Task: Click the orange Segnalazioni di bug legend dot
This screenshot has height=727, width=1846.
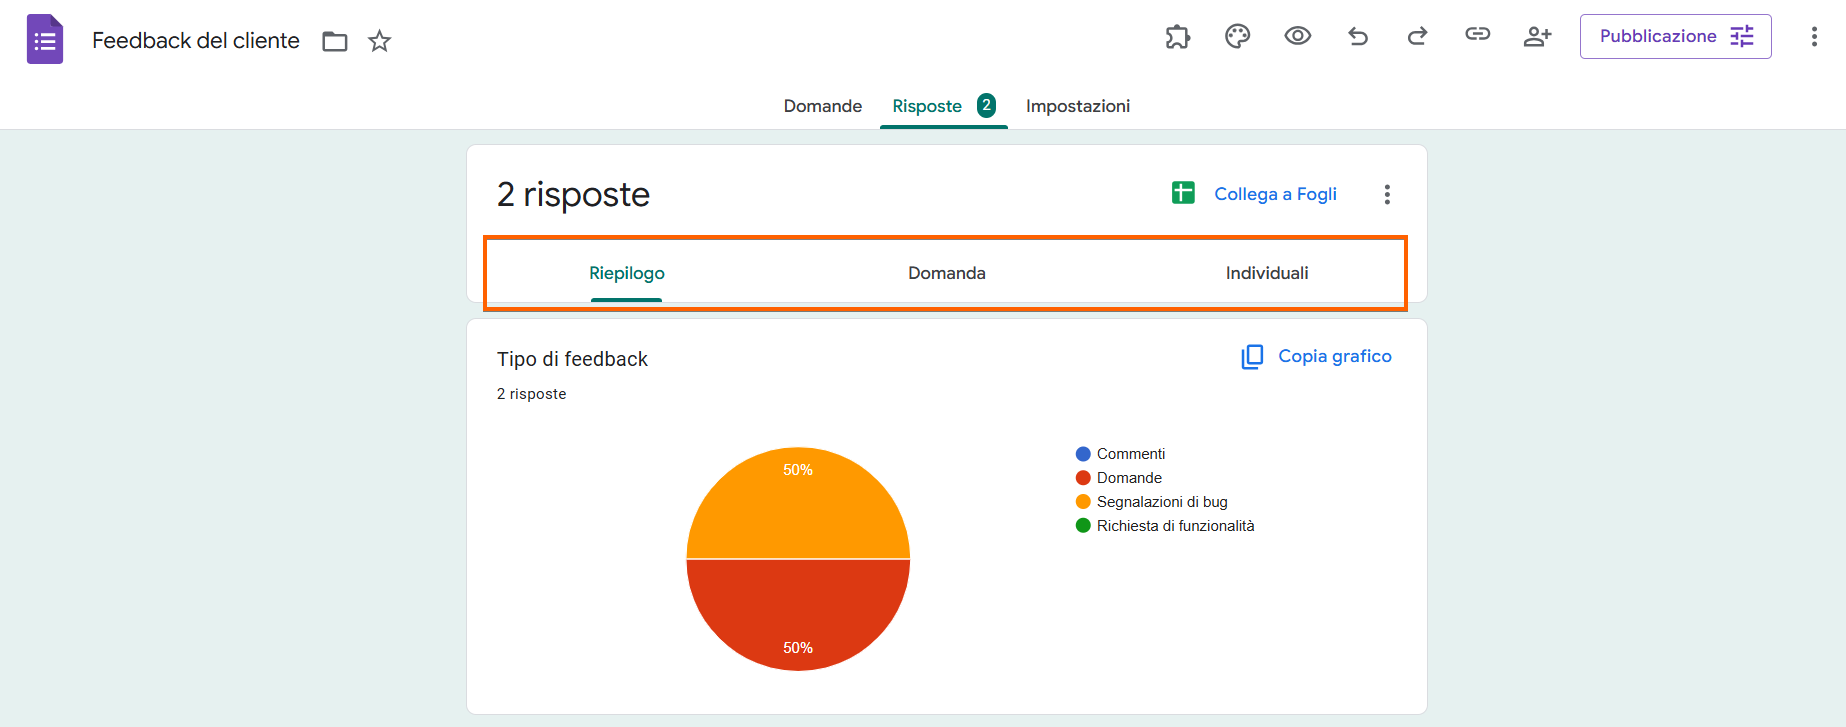Action: click(x=1083, y=502)
